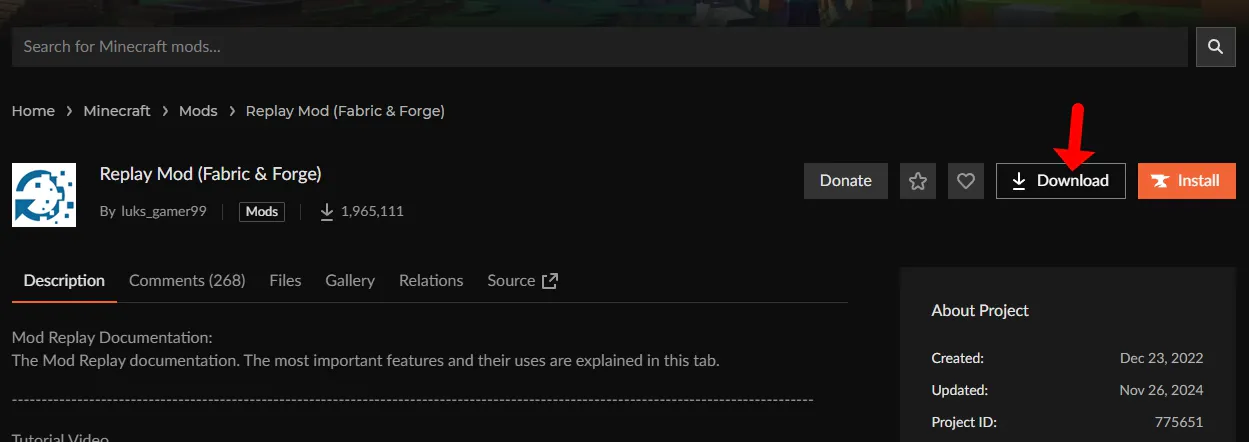
Task: Like the mod with the heart icon
Action: [966, 181]
